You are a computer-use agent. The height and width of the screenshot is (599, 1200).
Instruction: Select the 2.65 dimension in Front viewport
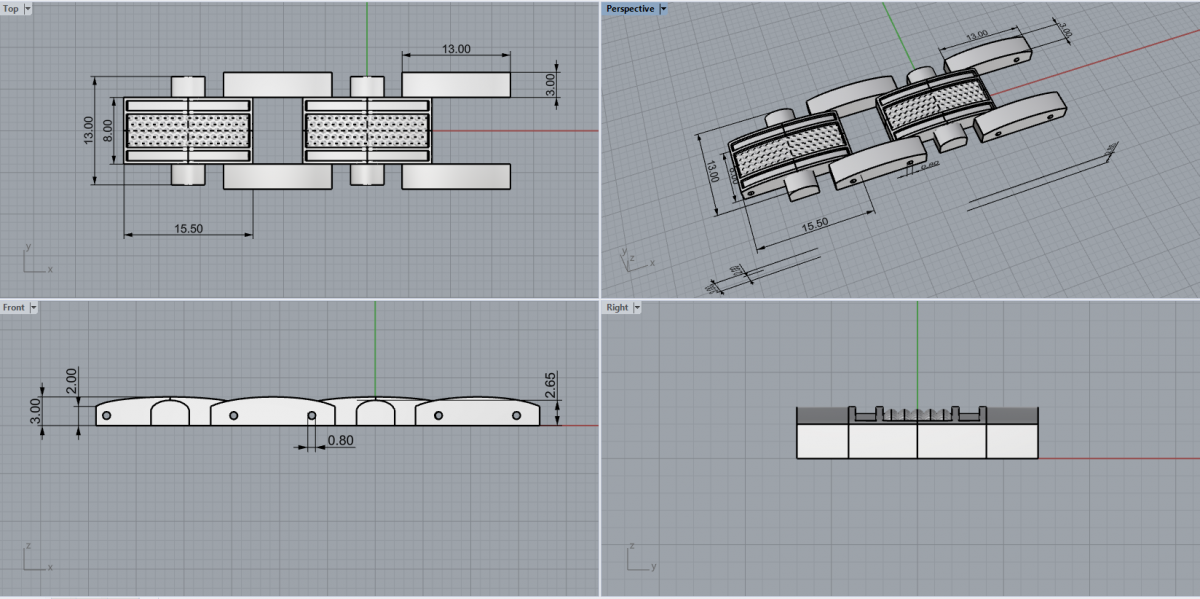tap(551, 384)
